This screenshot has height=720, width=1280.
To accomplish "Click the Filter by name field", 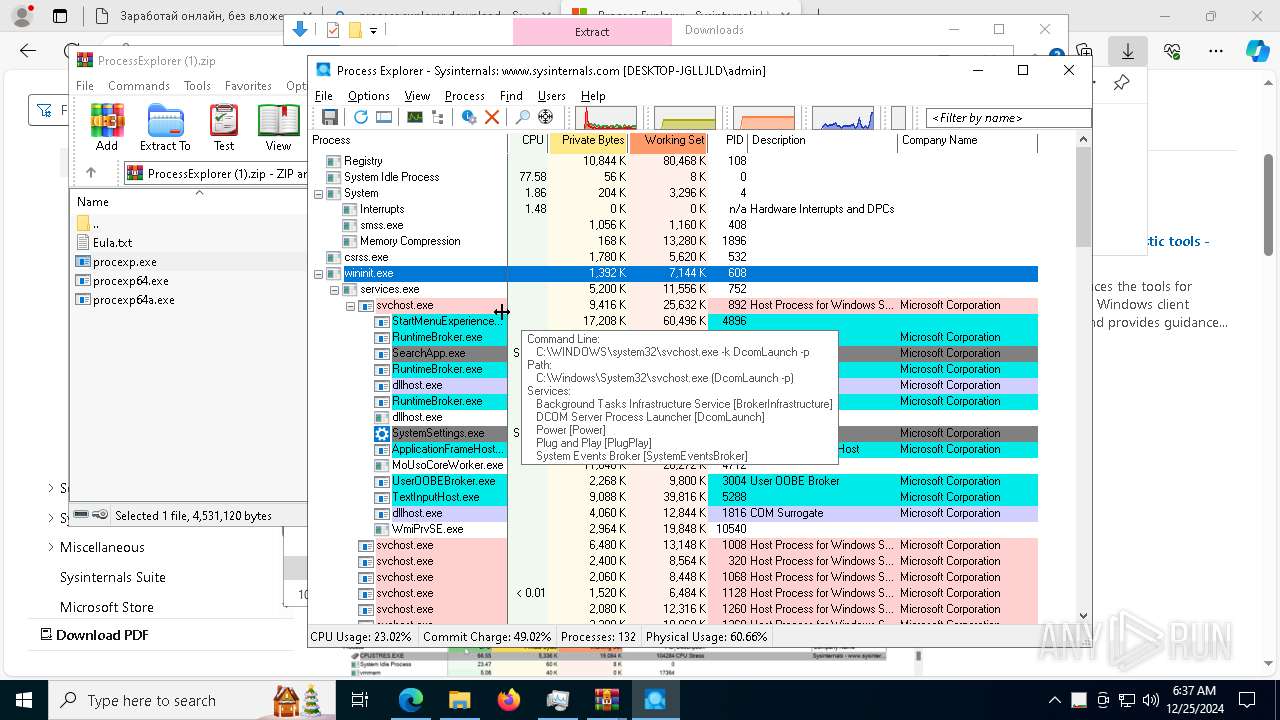I will 1008,118.
